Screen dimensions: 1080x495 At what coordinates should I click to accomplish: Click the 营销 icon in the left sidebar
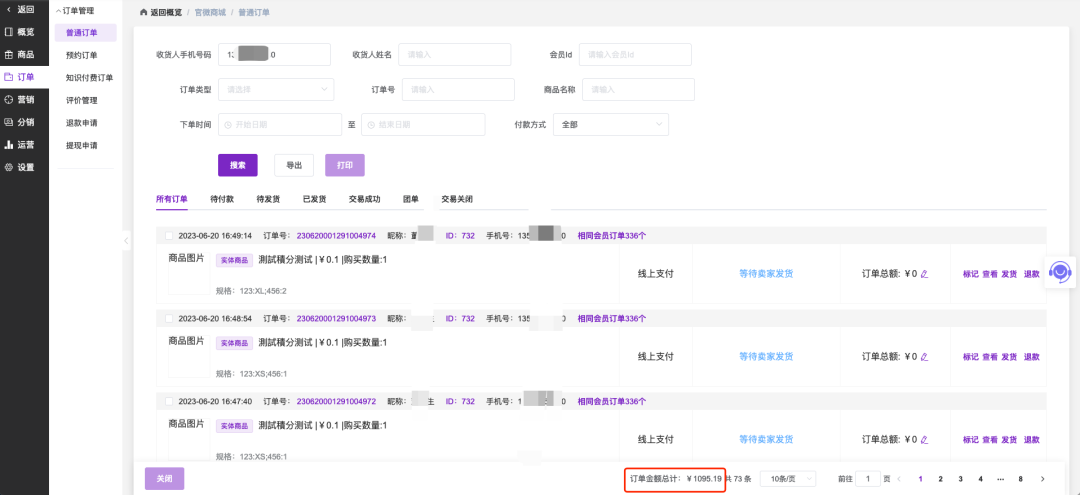coord(9,99)
